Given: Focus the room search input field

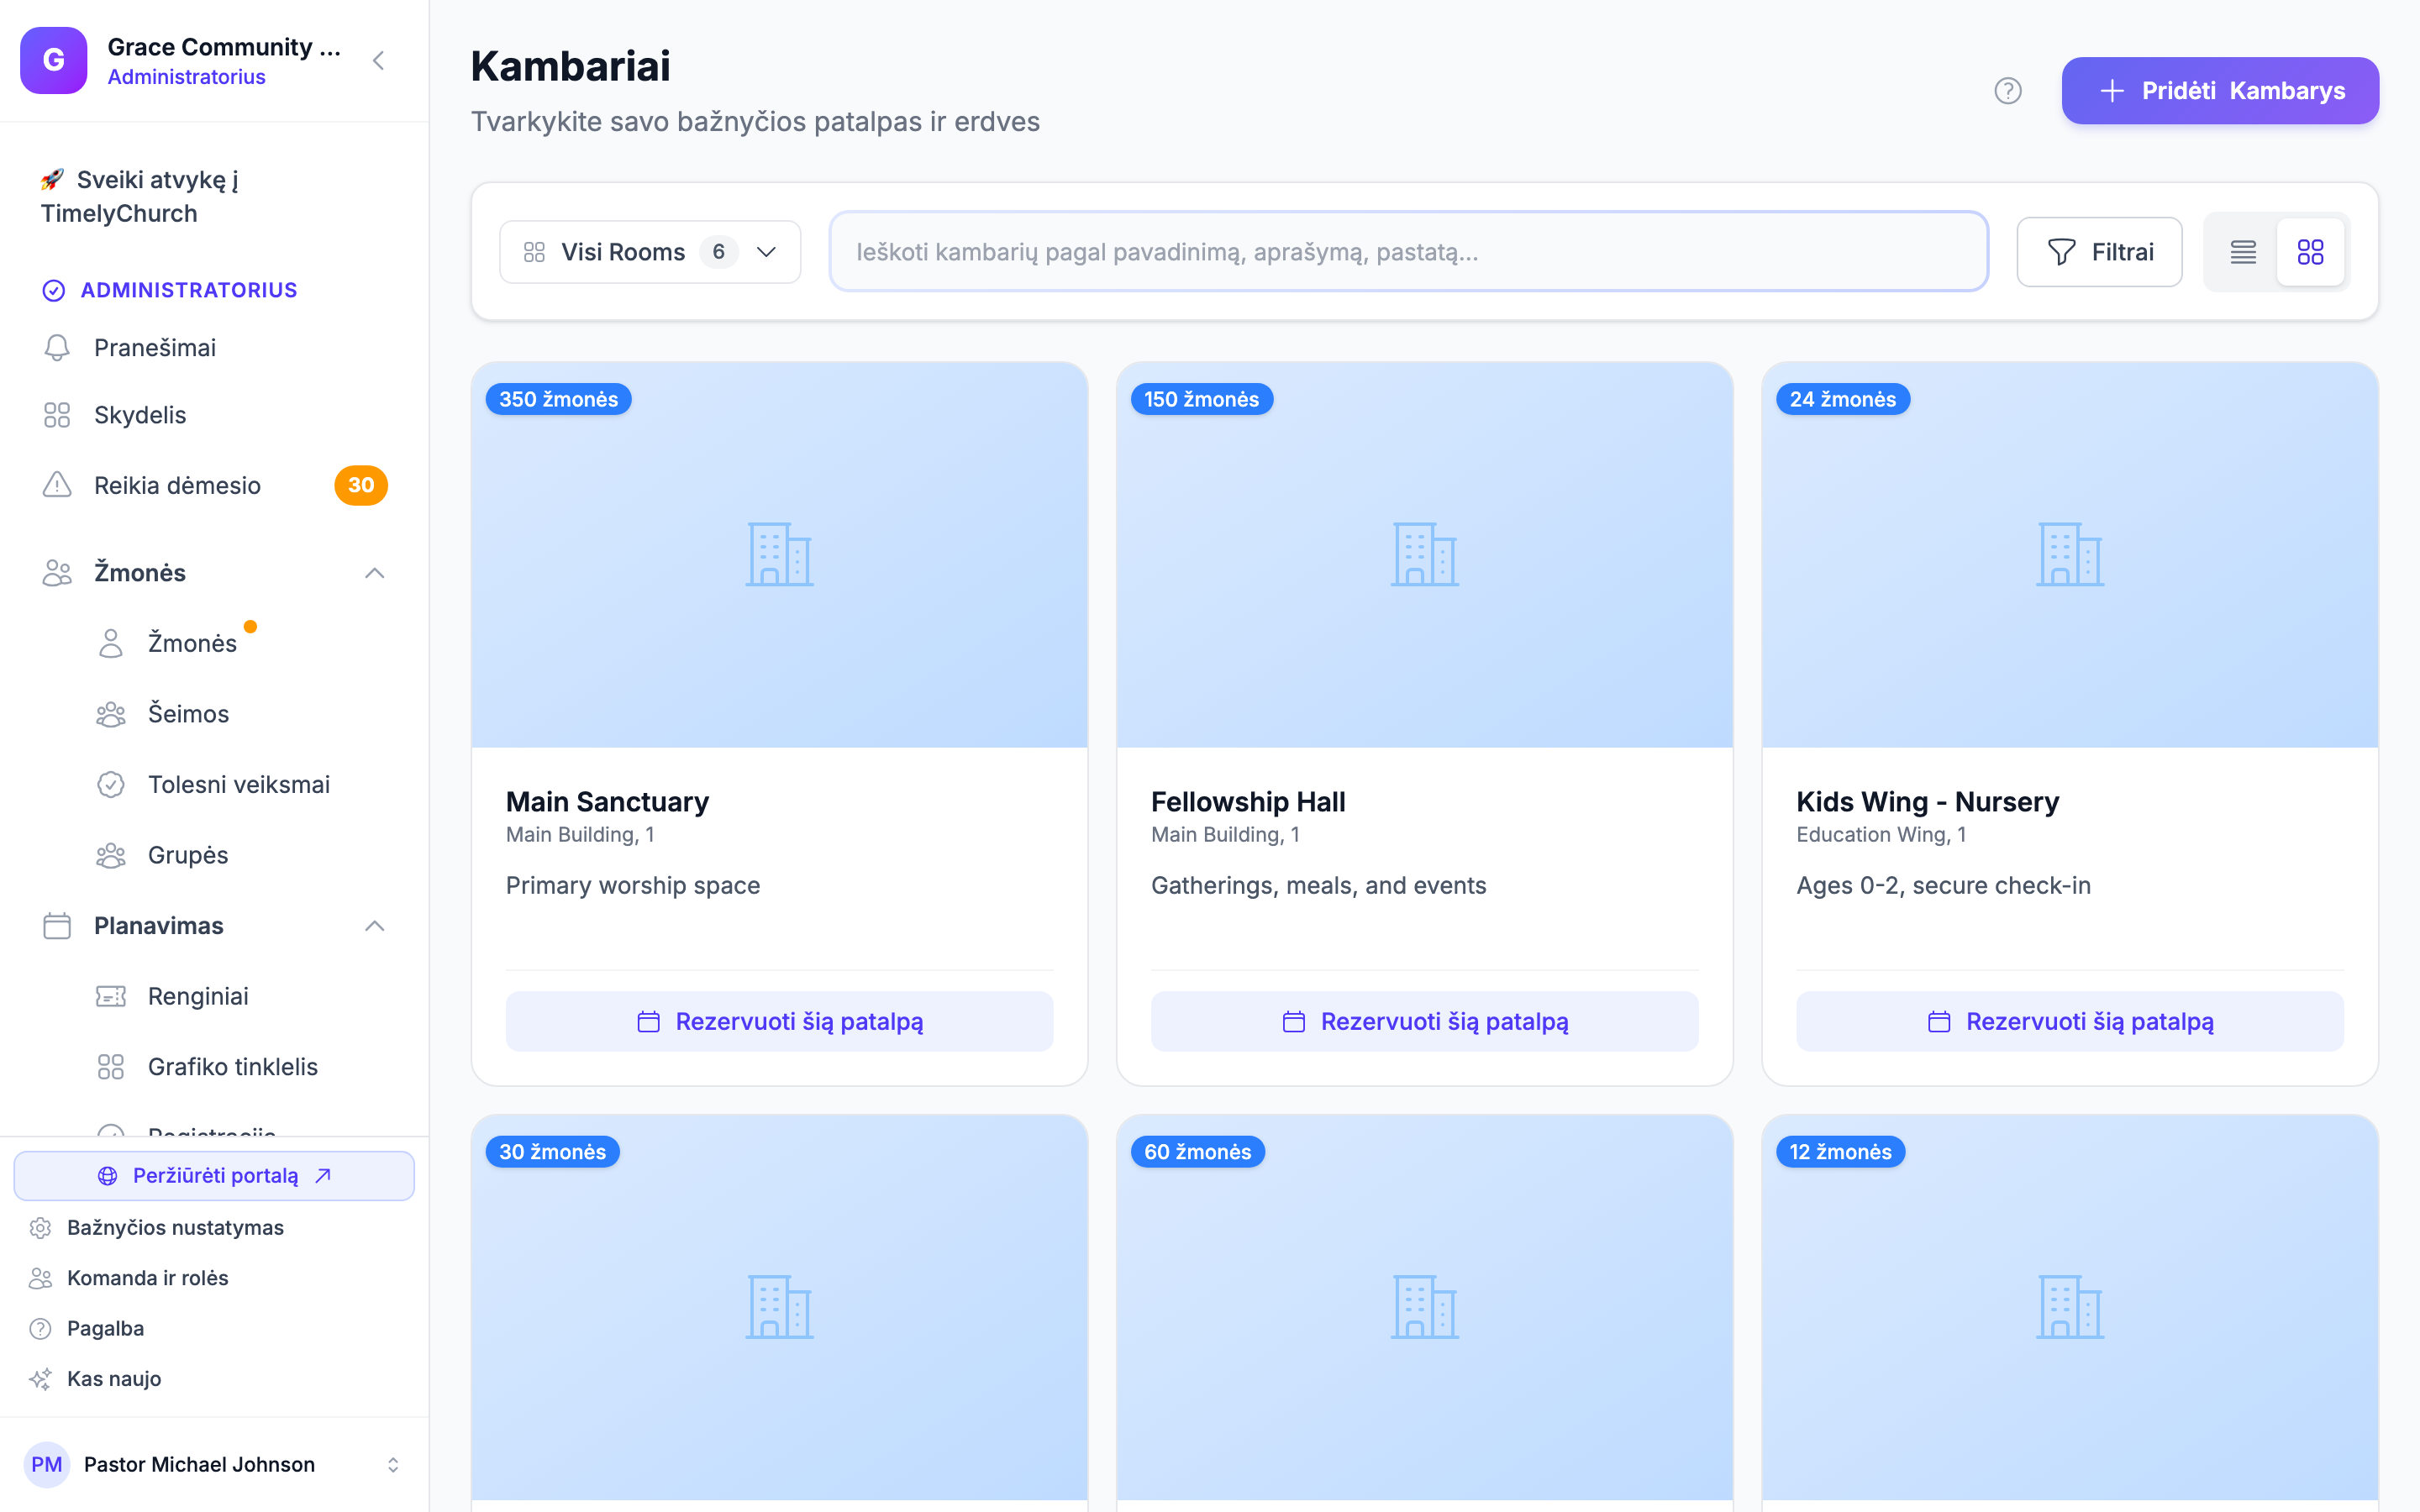Looking at the screenshot, I should point(1408,252).
